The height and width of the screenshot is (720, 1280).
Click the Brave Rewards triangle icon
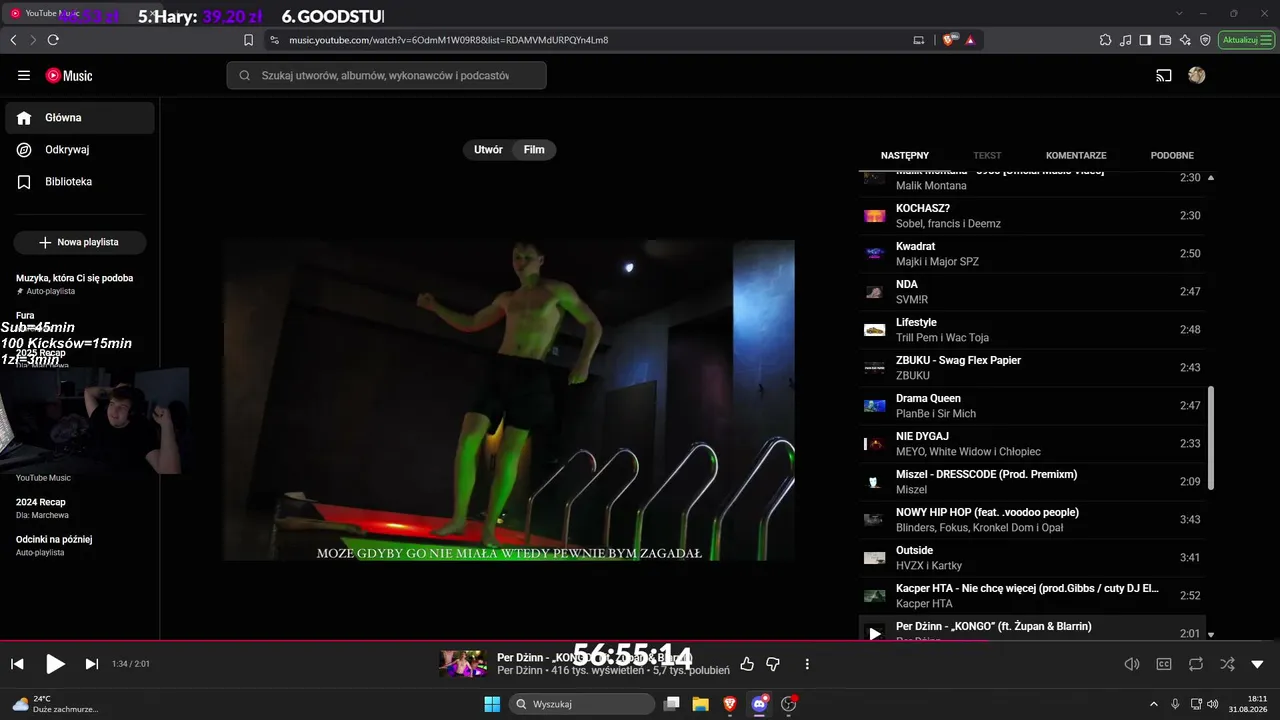point(970,40)
